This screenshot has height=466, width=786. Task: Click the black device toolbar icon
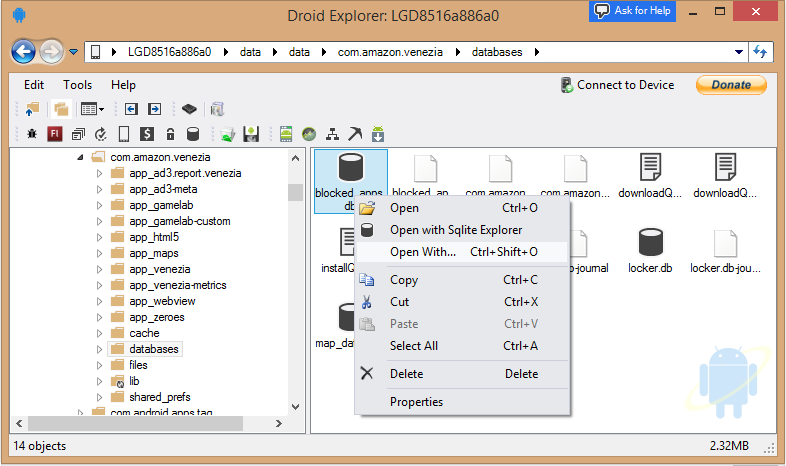click(x=189, y=109)
